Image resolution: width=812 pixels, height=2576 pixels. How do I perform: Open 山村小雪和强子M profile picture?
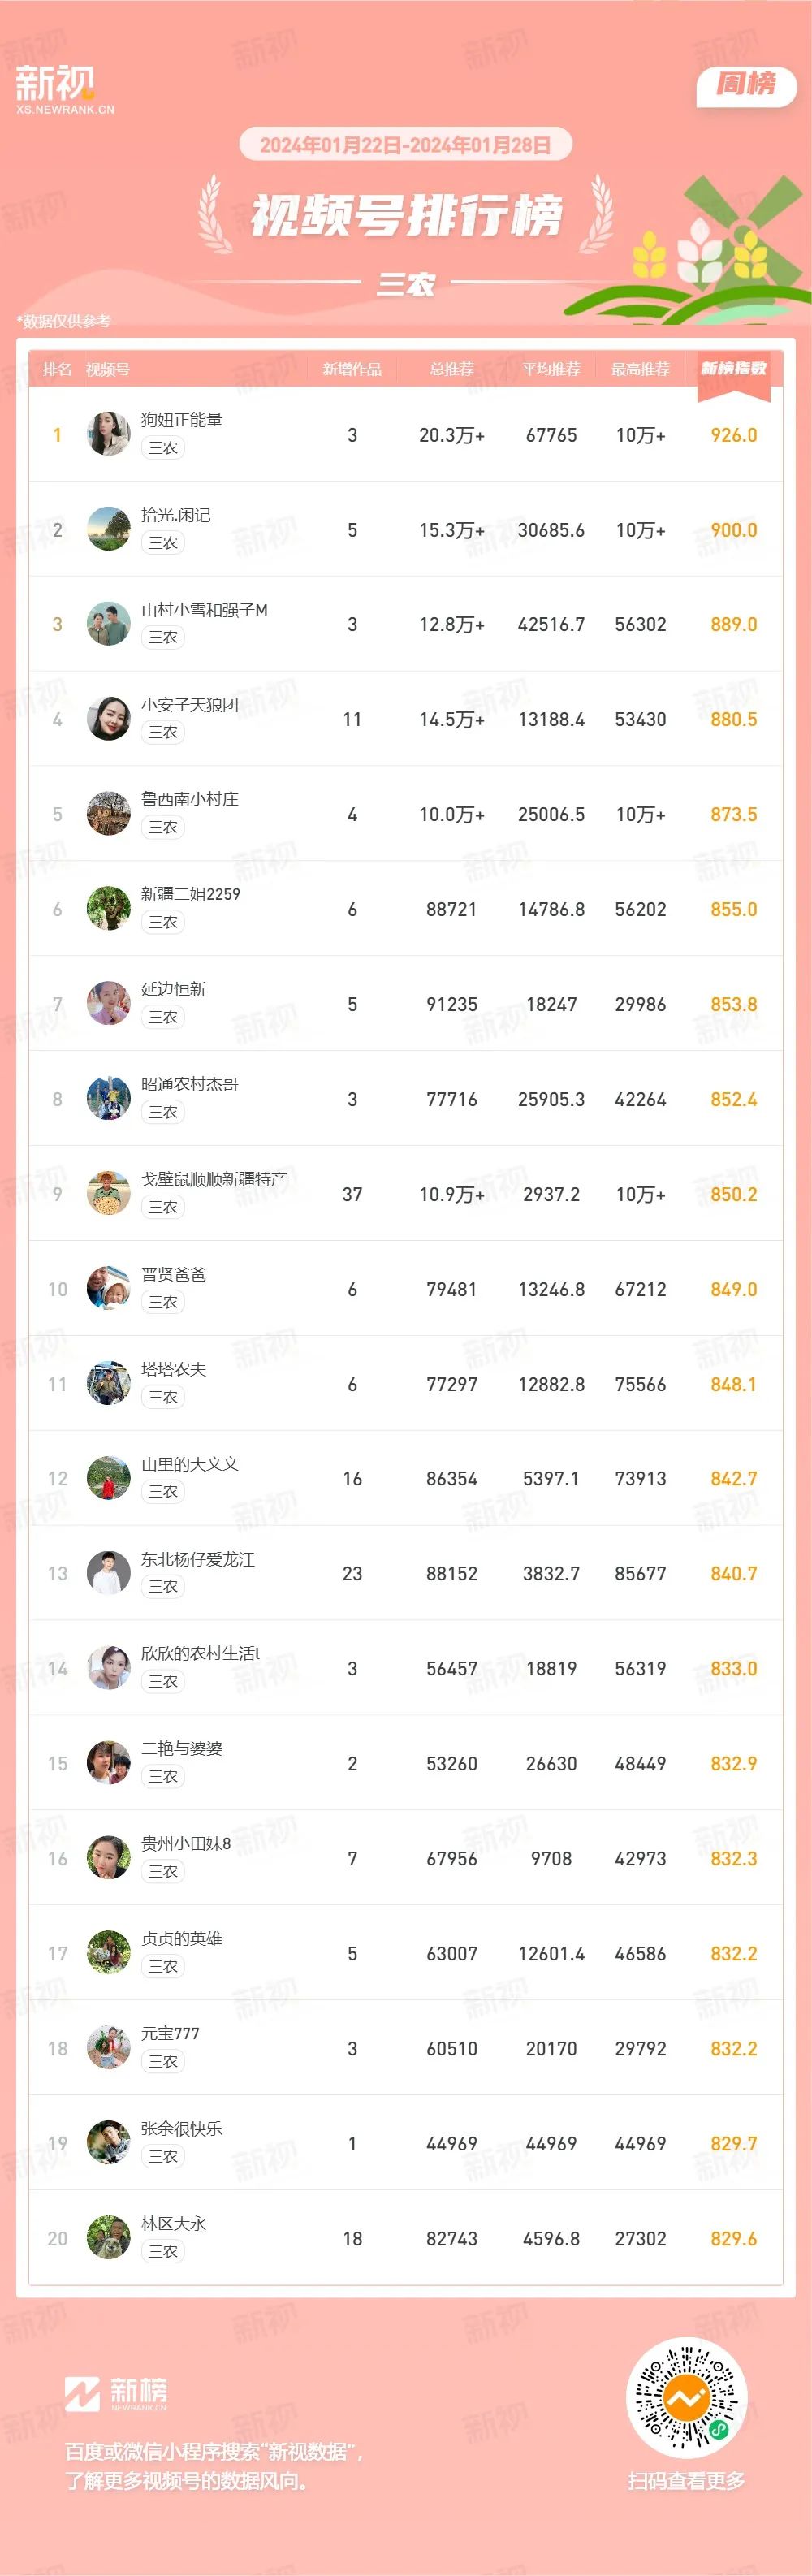[108, 624]
